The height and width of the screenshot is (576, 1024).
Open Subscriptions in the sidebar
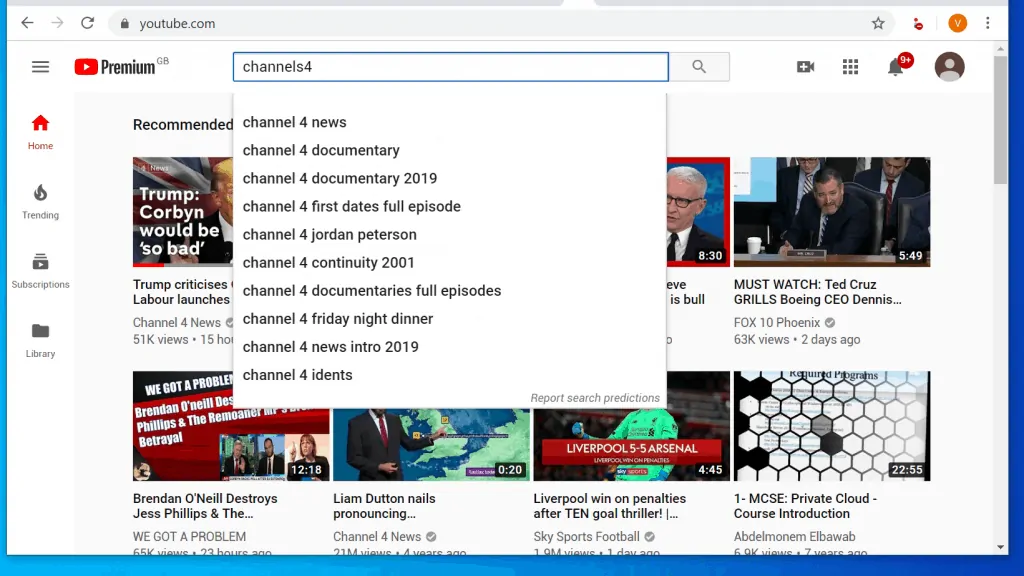(40, 271)
